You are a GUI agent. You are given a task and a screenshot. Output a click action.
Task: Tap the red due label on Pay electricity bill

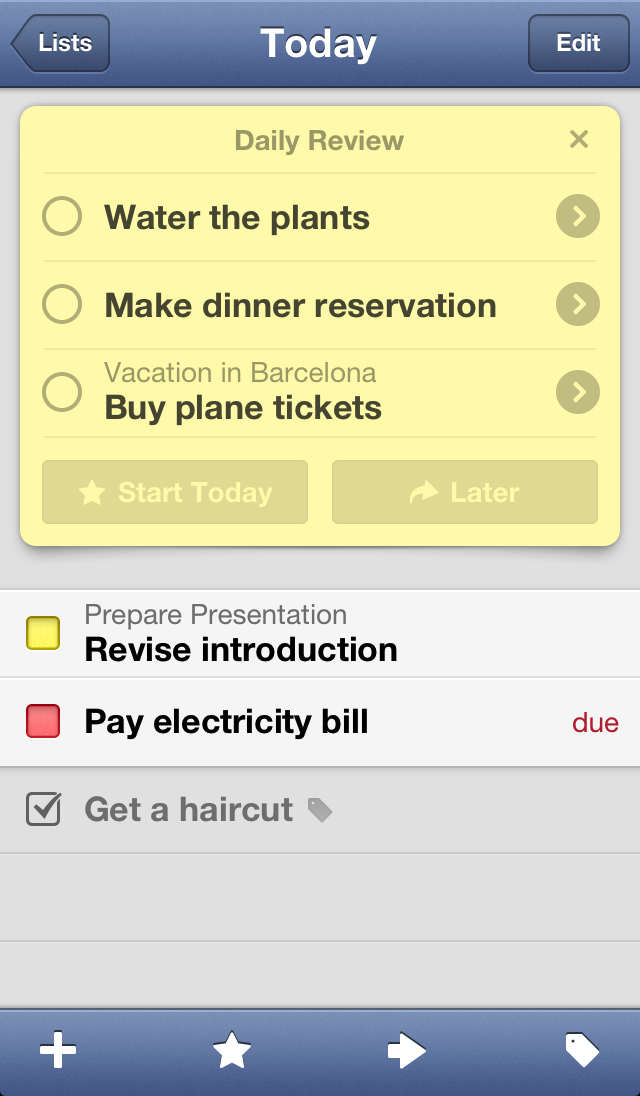click(595, 721)
